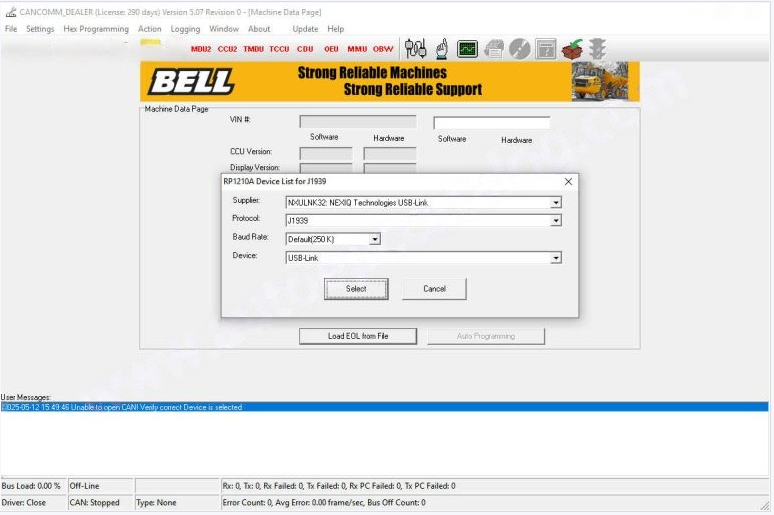774x515 pixels.
Task: Click the Auto Programming button
Action: (x=486, y=336)
